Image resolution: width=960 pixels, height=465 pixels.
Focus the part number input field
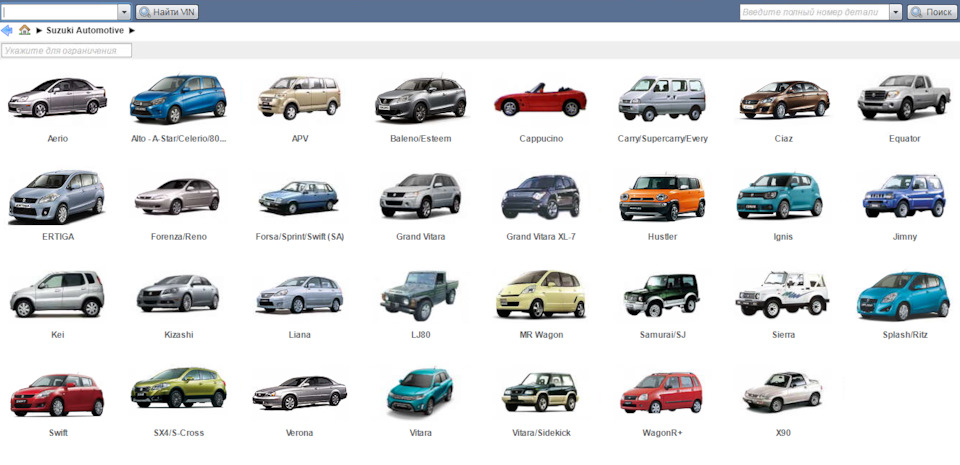click(x=814, y=12)
